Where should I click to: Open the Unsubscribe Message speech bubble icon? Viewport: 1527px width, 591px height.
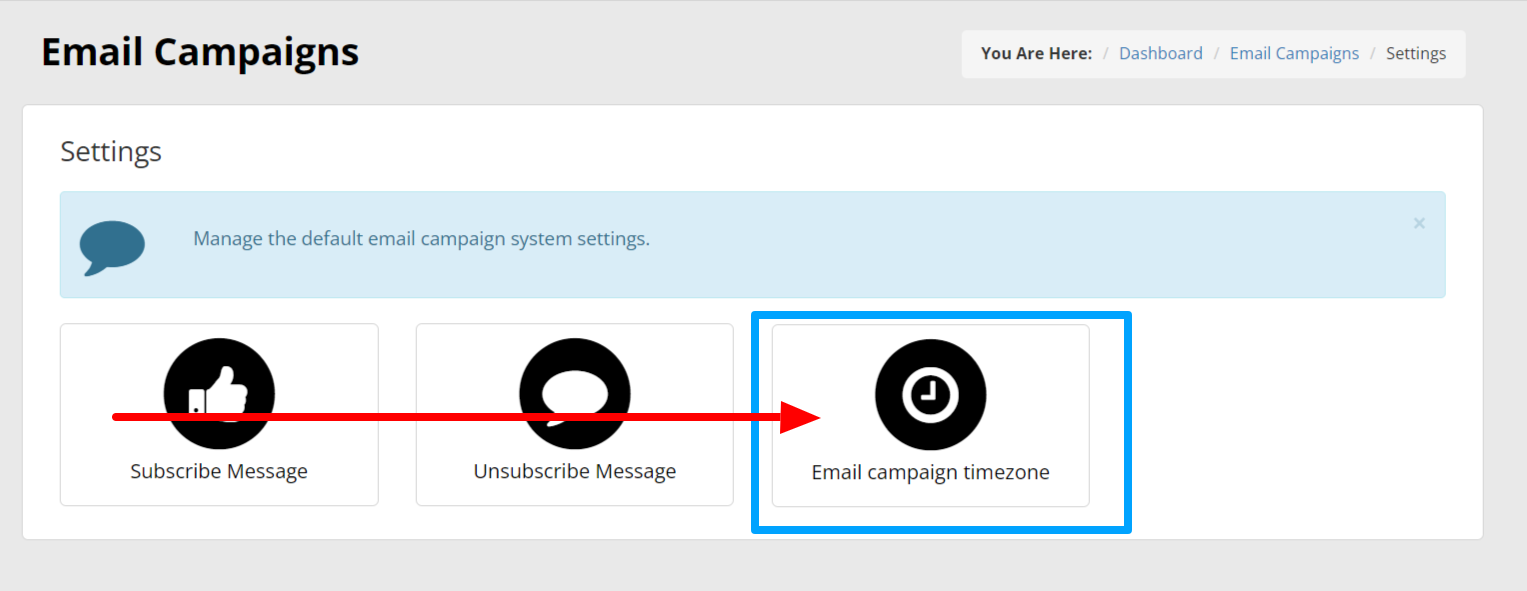575,394
